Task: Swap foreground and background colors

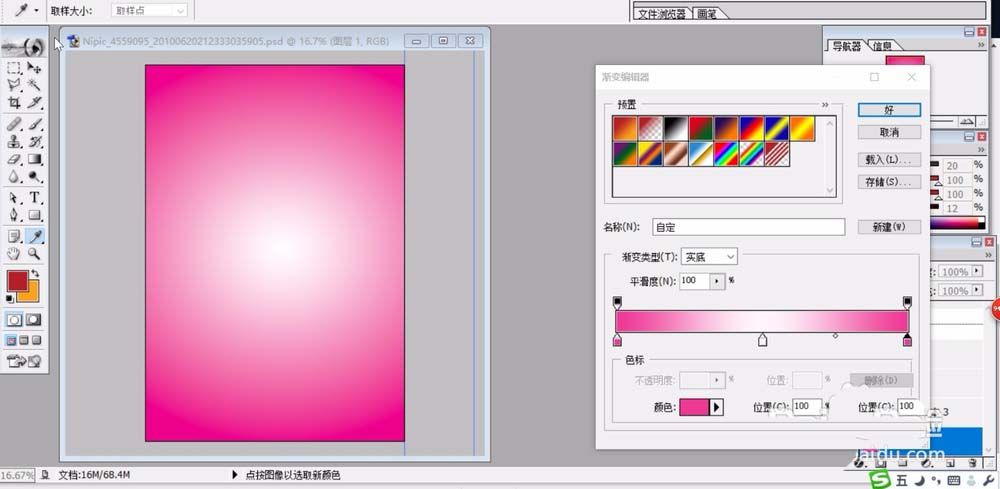Action: coord(35,273)
